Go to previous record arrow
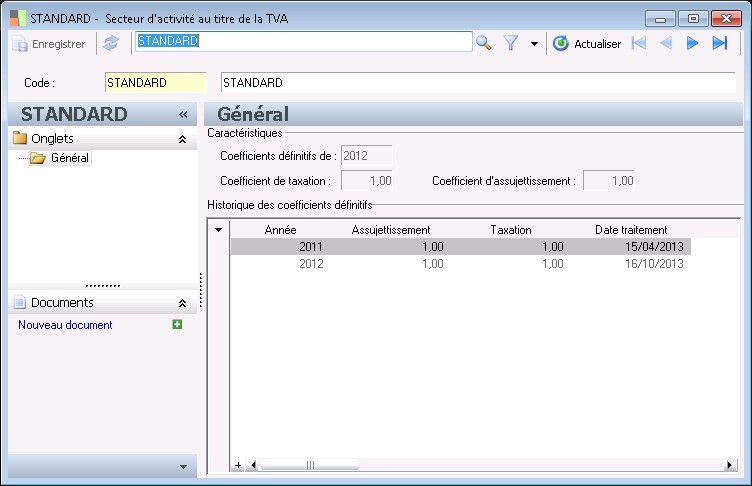The image size is (752, 486). [x=666, y=43]
